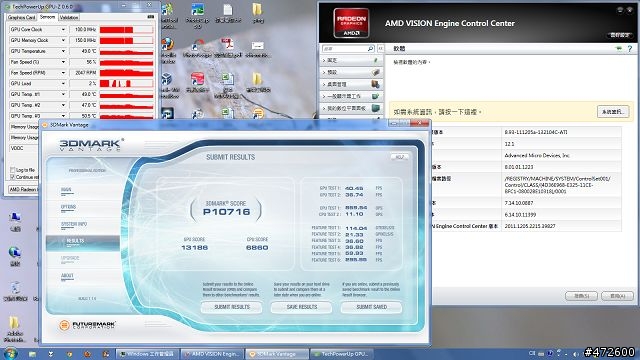Select the Sensors tab in GPU-Z
This screenshot has width=640, height=360.
[x=47, y=17]
